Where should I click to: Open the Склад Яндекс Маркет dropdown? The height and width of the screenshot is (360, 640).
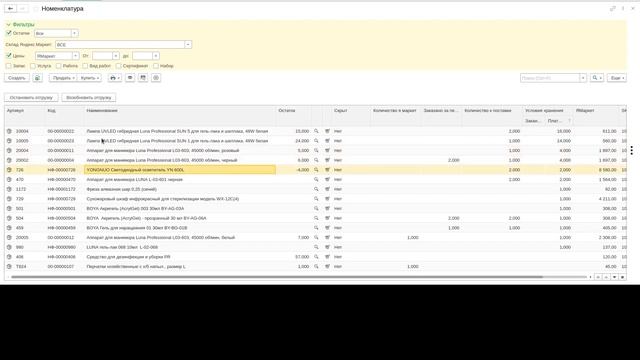point(188,44)
